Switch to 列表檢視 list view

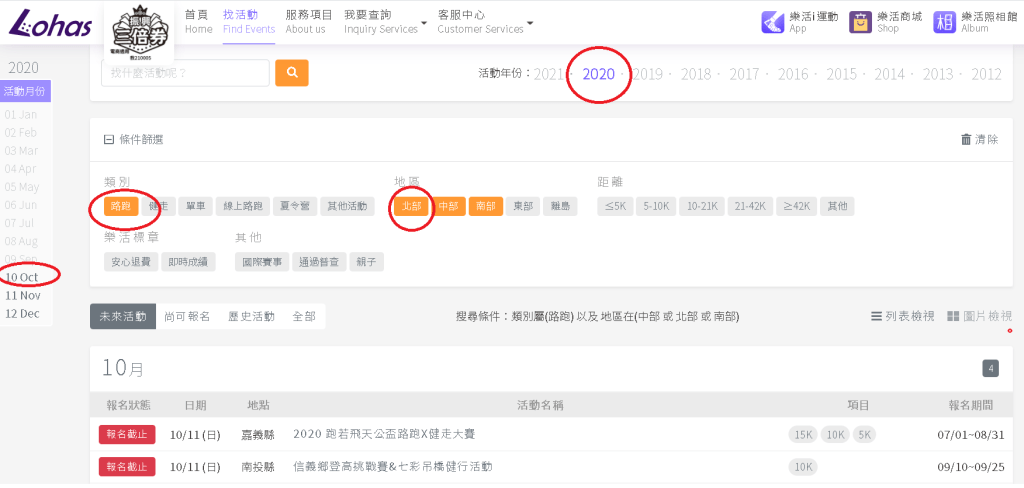pyautogui.click(x=903, y=316)
